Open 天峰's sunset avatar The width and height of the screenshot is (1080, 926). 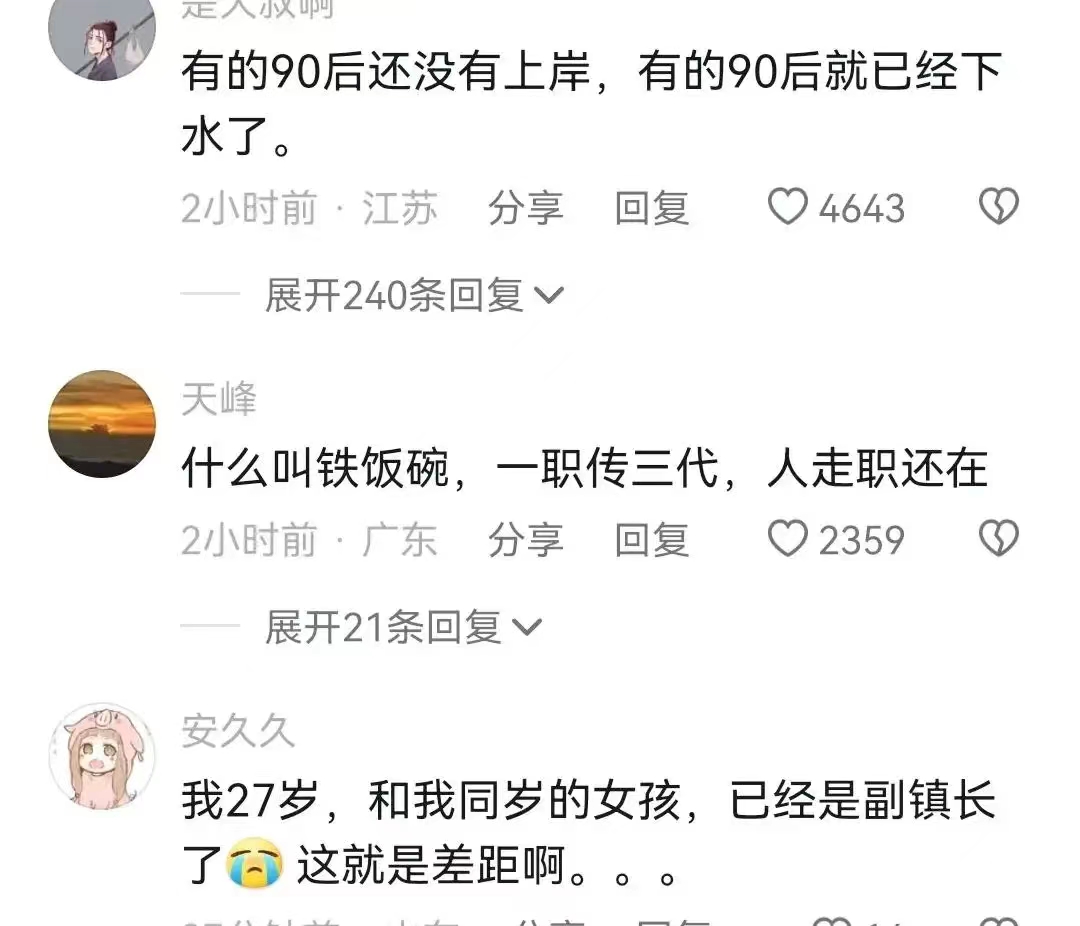[102, 424]
